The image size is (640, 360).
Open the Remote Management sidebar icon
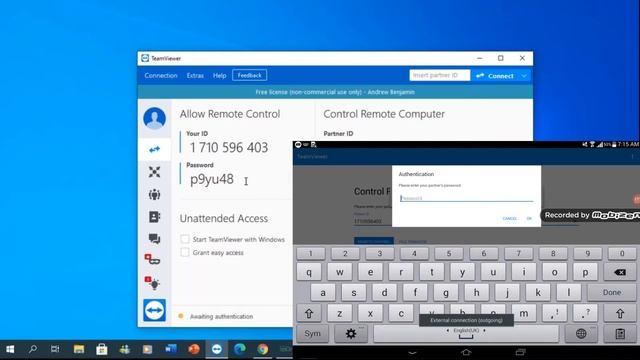click(154, 172)
